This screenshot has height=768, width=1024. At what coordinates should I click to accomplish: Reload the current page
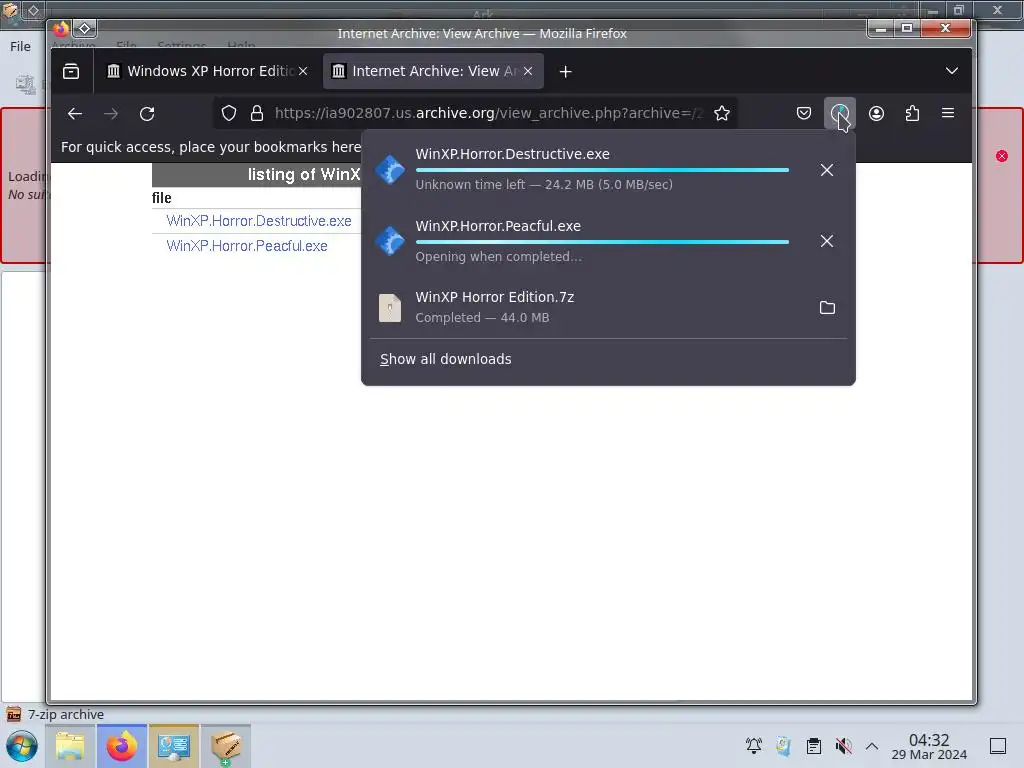(x=147, y=114)
